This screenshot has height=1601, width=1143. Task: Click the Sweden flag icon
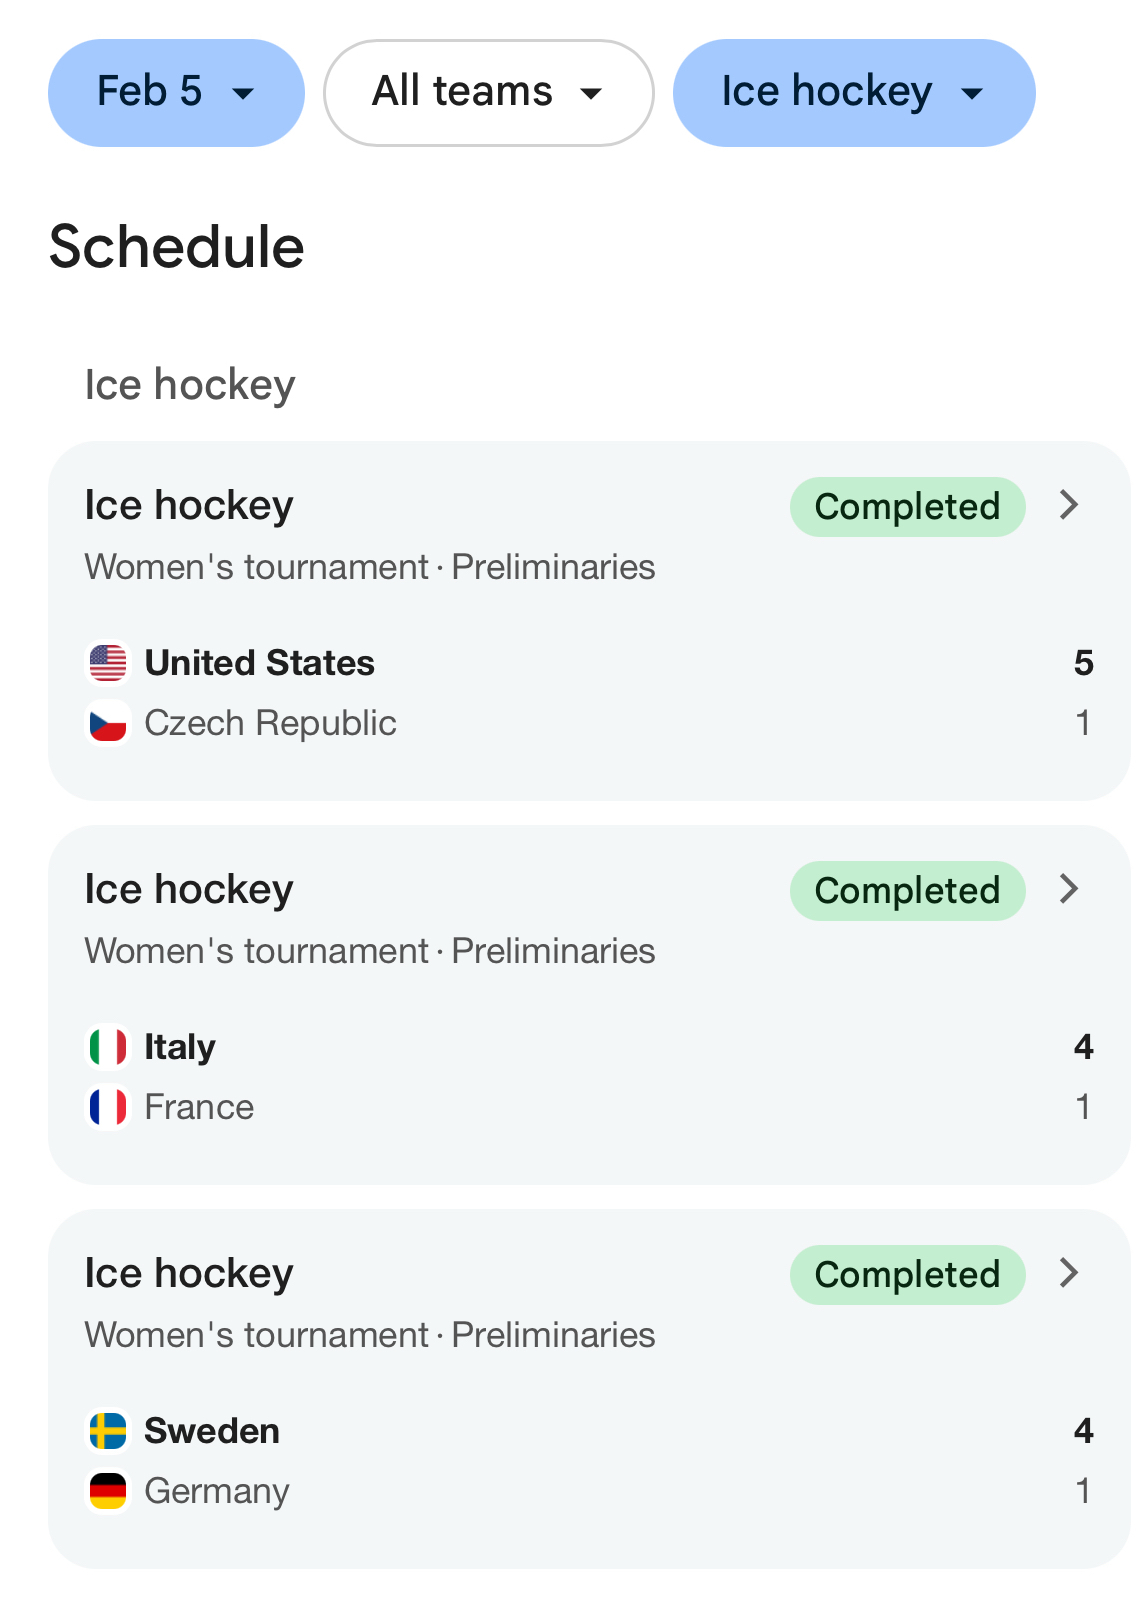point(108,1431)
